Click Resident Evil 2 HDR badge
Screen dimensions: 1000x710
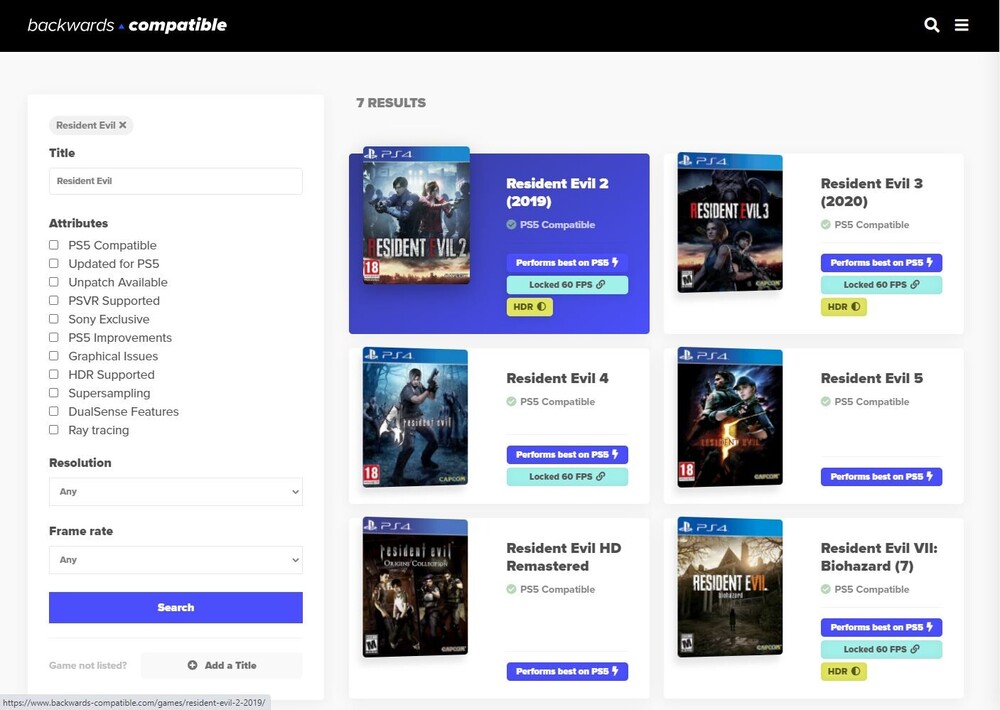(529, 307)
